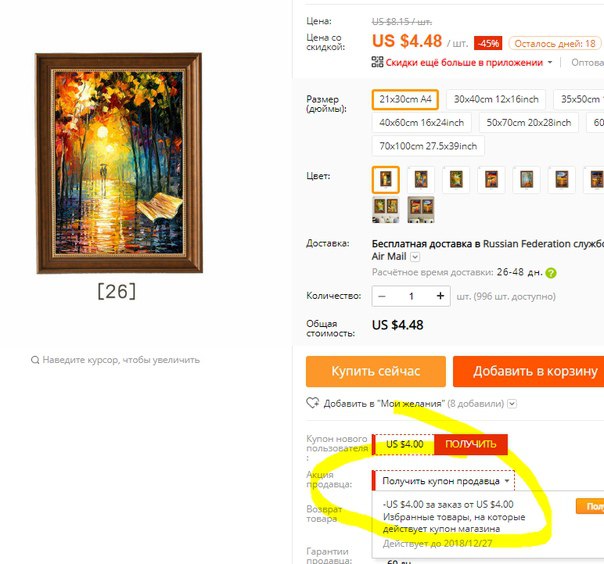The image size is (604, 564).
Task: Decrease quantity with the minus button
Action: coord(382,296)
